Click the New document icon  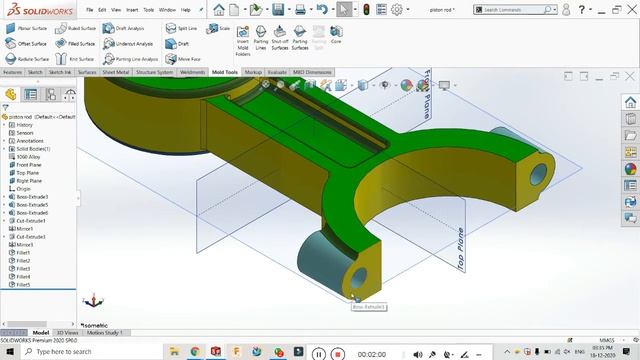pyautogui.click(x=234, y=9)
